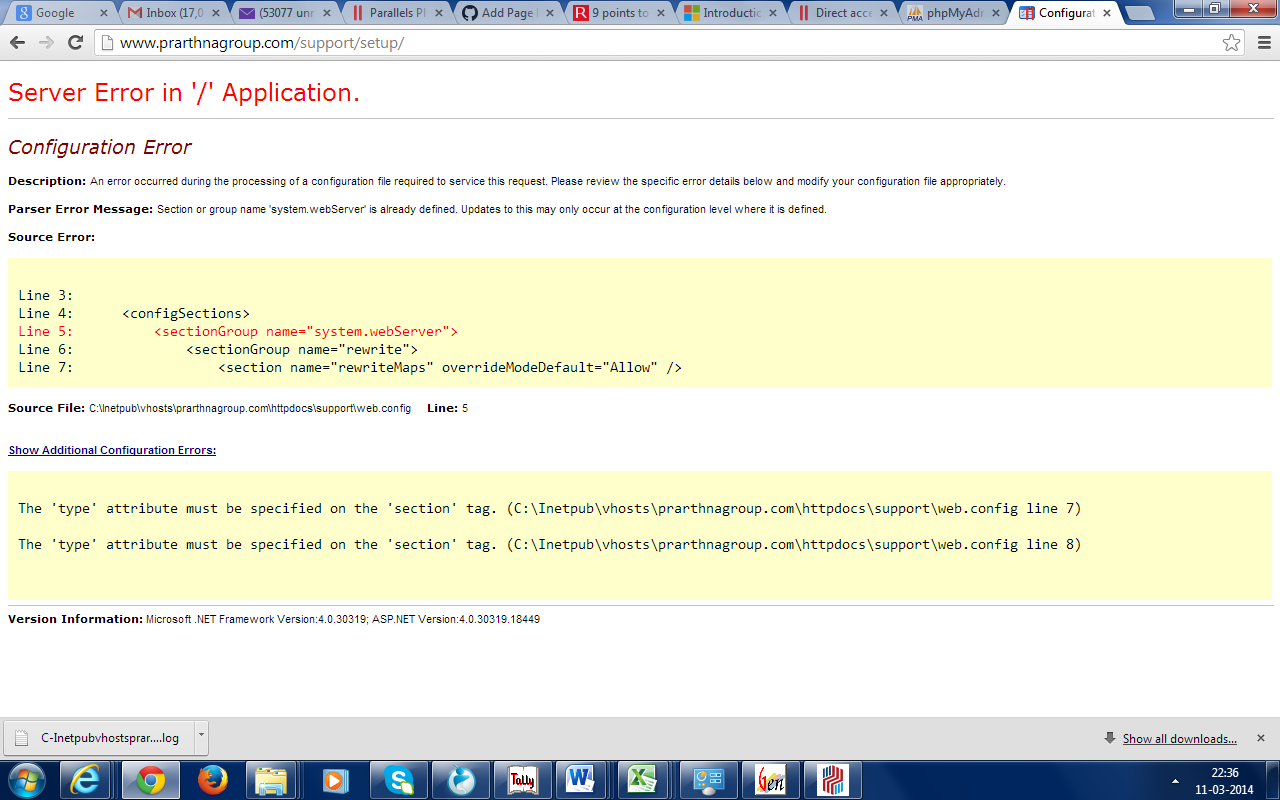Open Microsoft Excel from the taskbar
This screenshot has width=1280, height=800.
[644, 780]
